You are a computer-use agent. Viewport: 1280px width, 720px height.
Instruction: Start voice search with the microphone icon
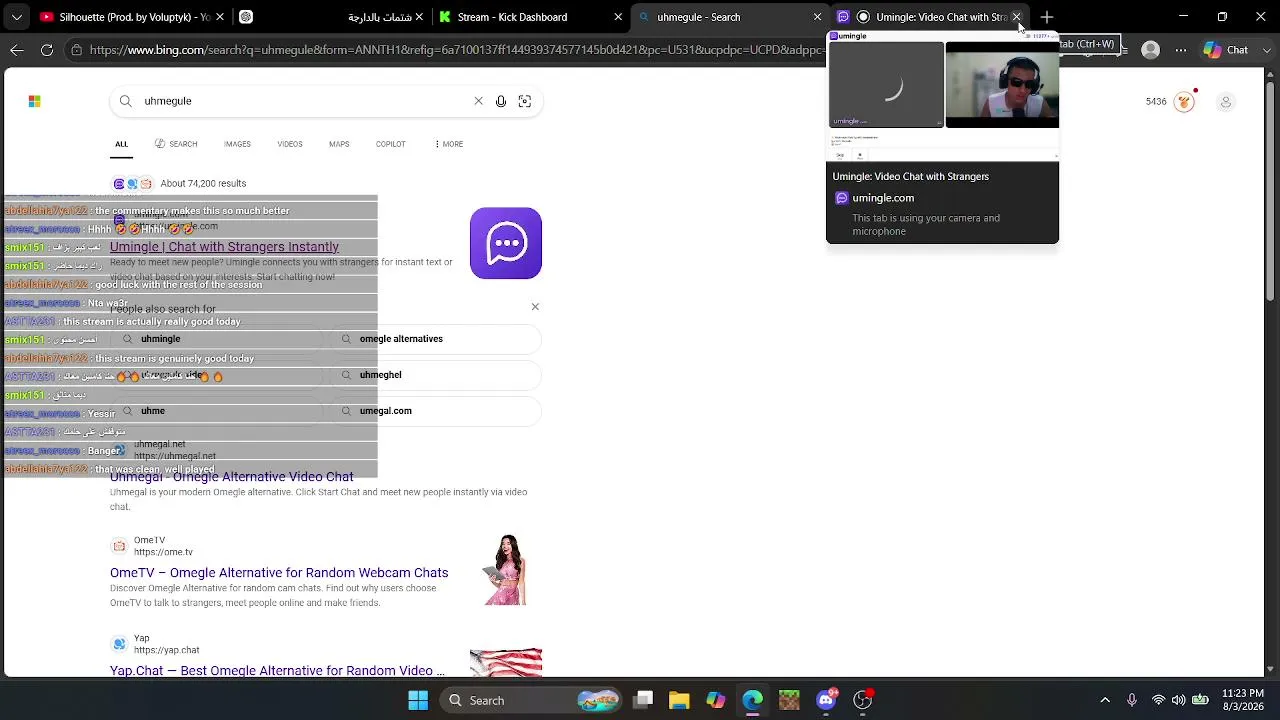[501, 101]
